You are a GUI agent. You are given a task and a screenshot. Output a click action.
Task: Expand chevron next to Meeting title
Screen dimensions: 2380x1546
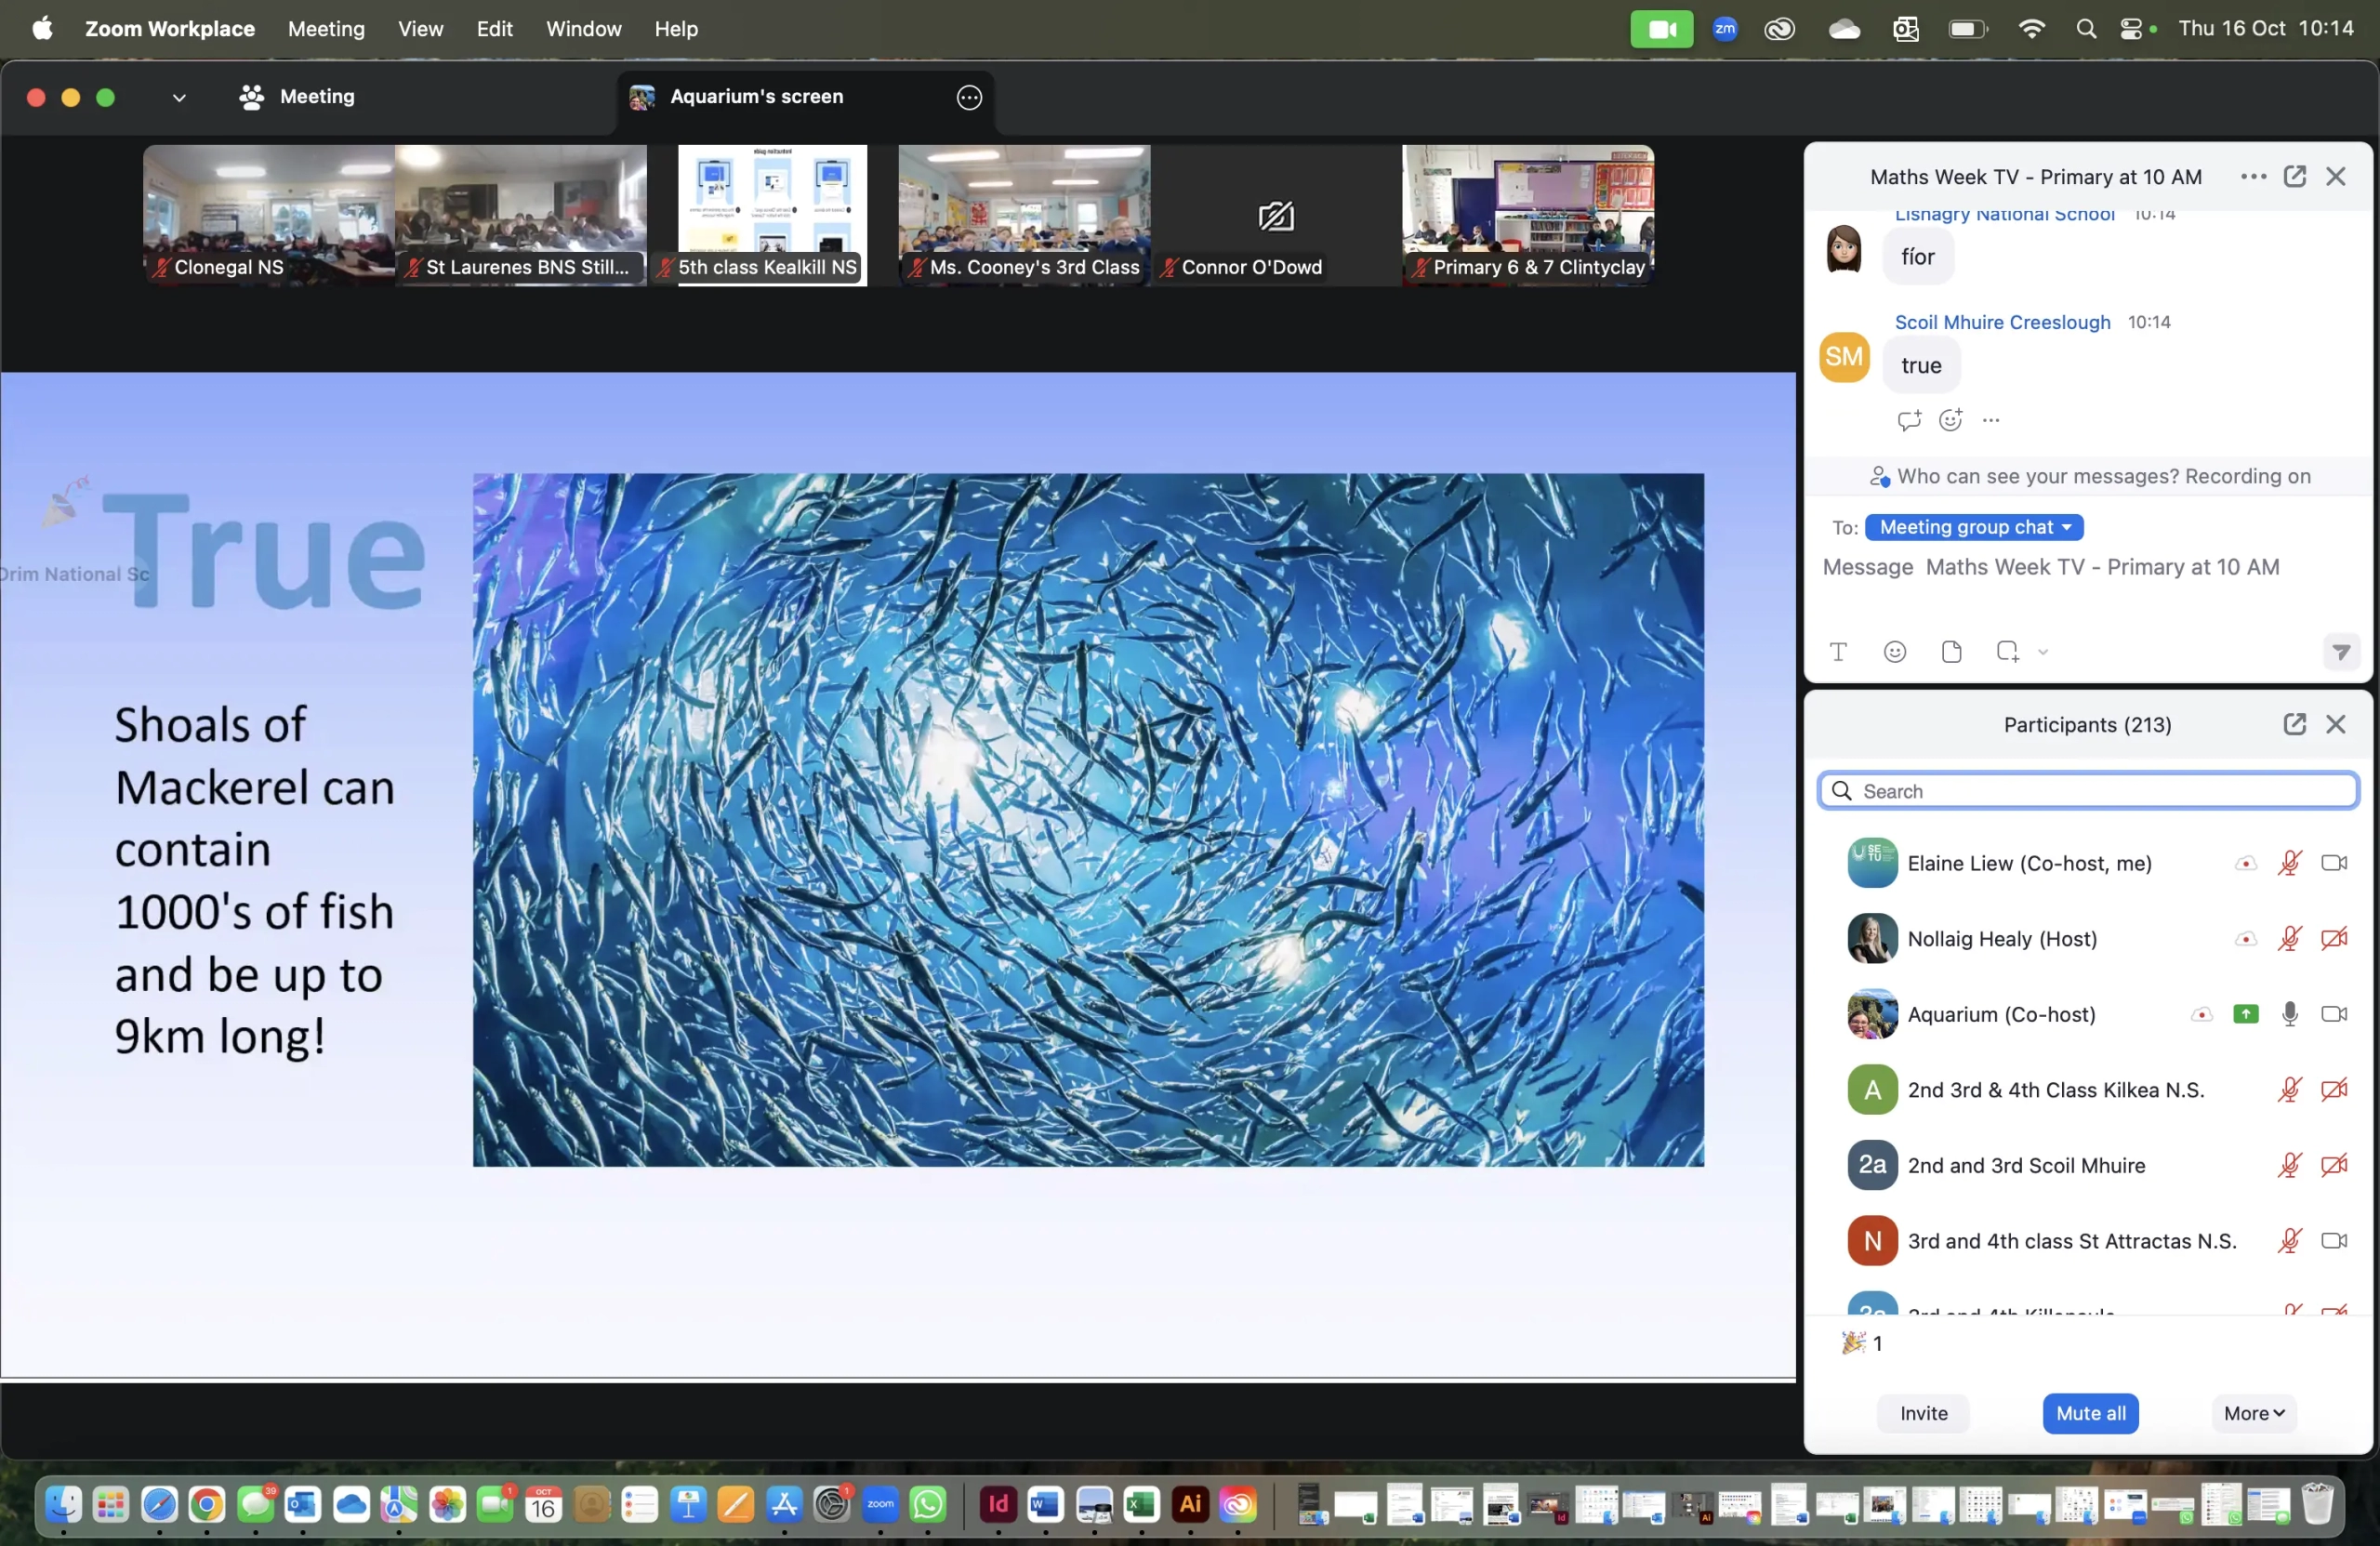[179, 97]
